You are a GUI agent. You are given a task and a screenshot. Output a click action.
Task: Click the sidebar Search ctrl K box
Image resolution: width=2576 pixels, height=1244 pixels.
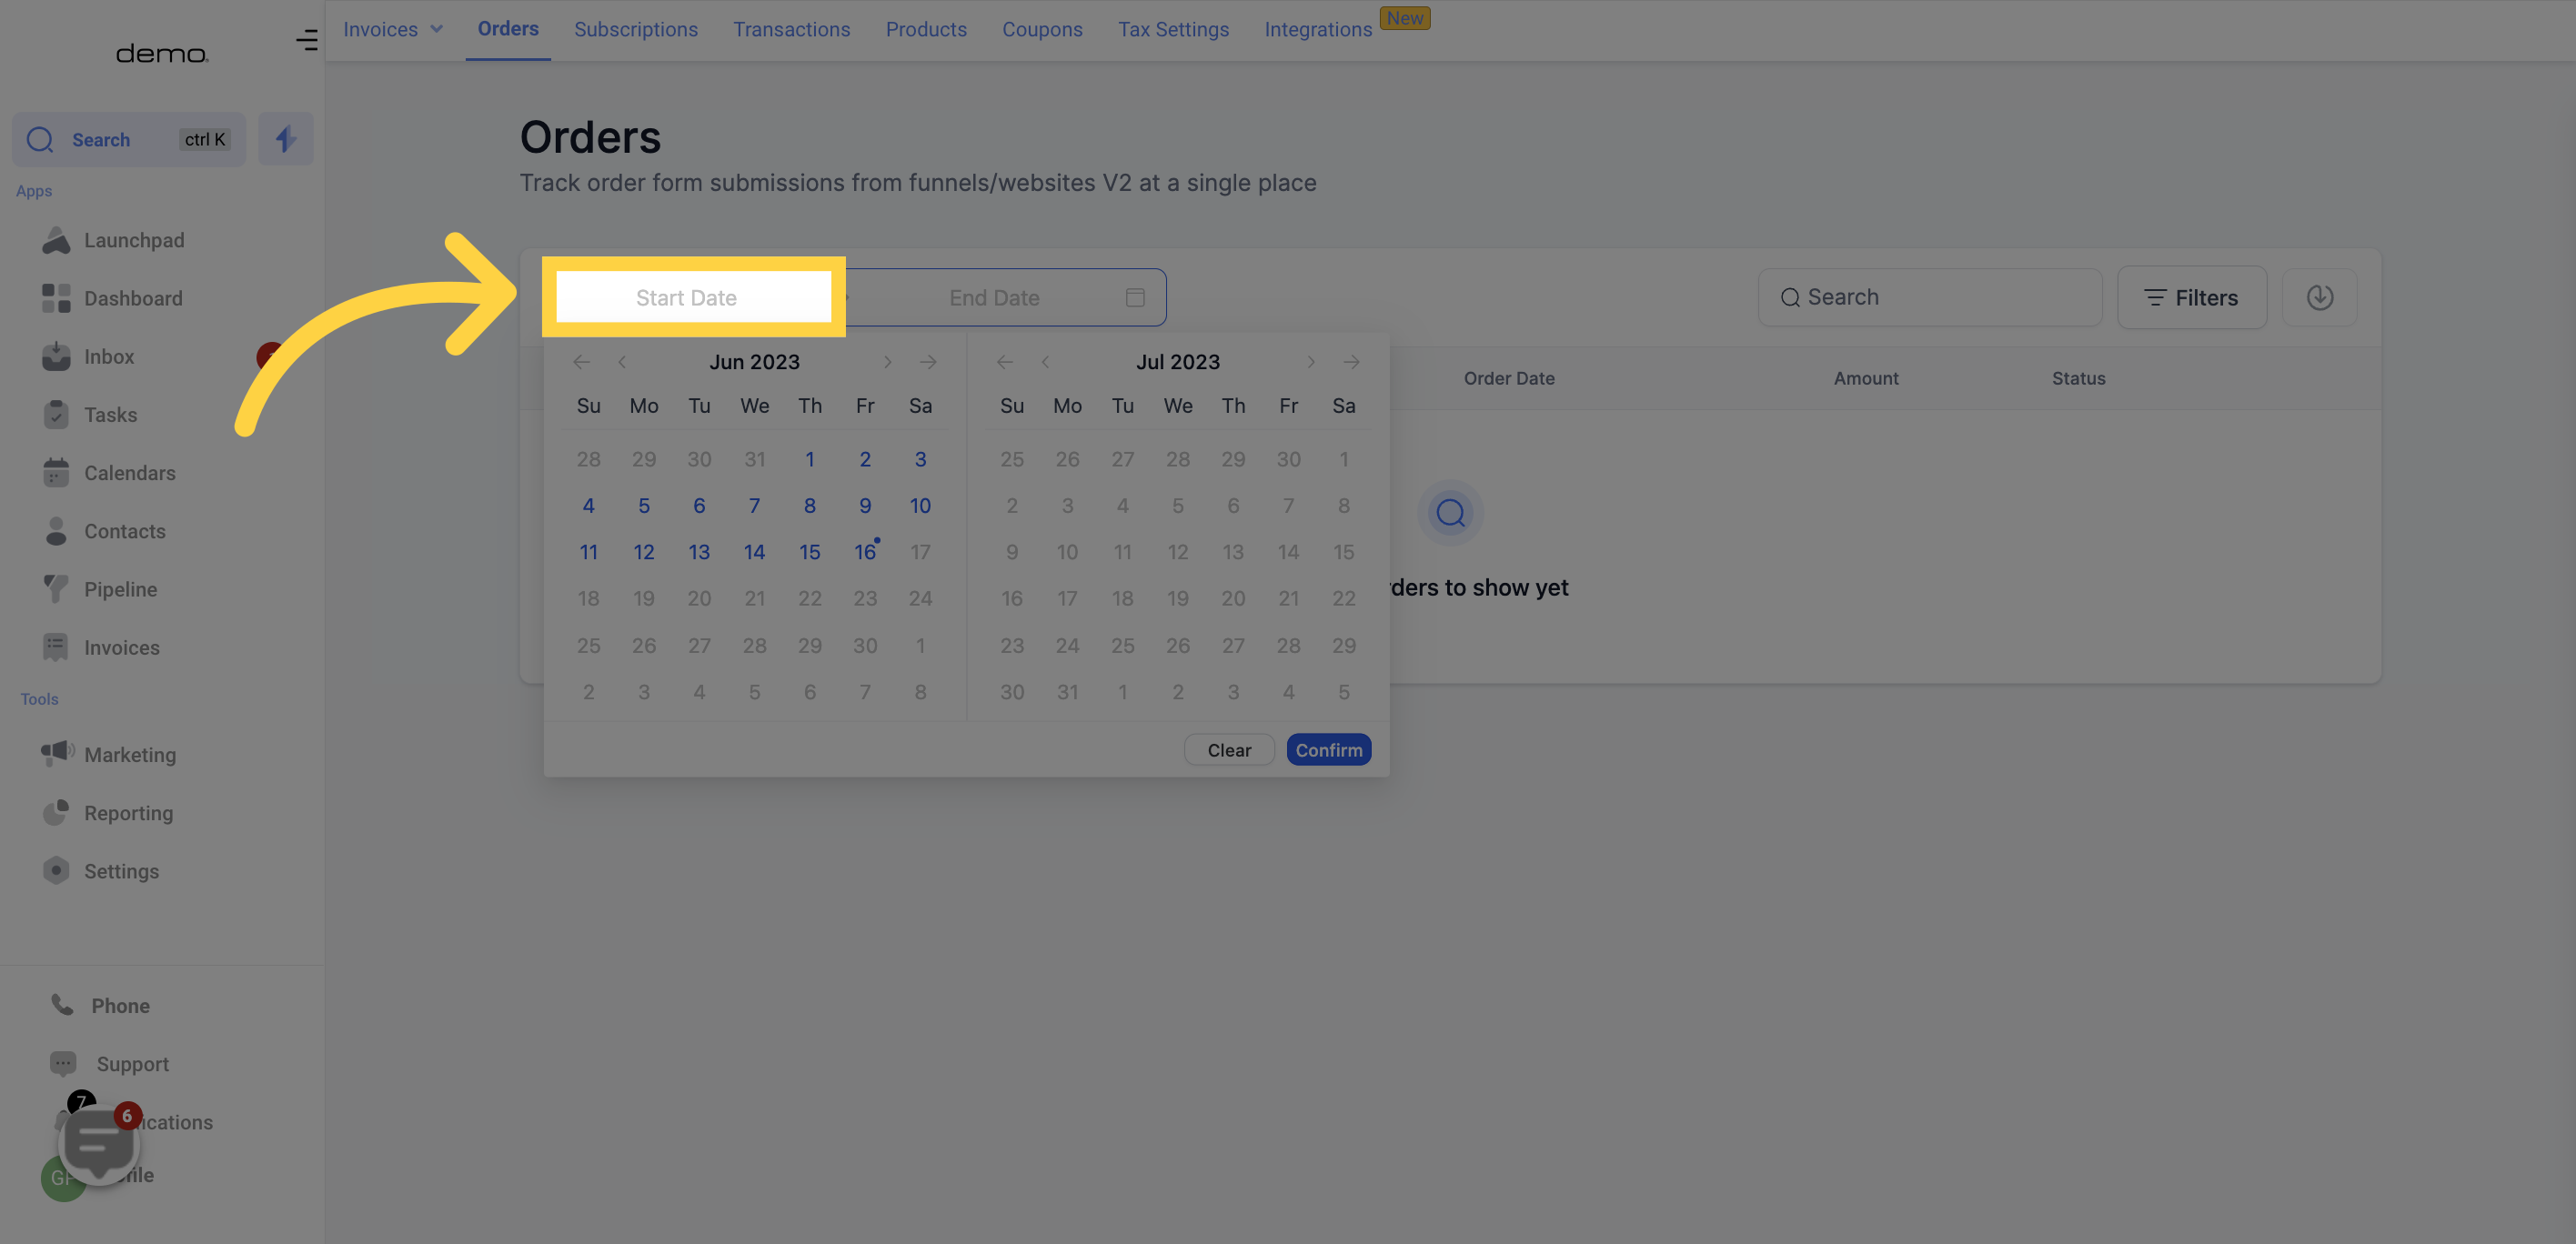(x=129, y=139)
